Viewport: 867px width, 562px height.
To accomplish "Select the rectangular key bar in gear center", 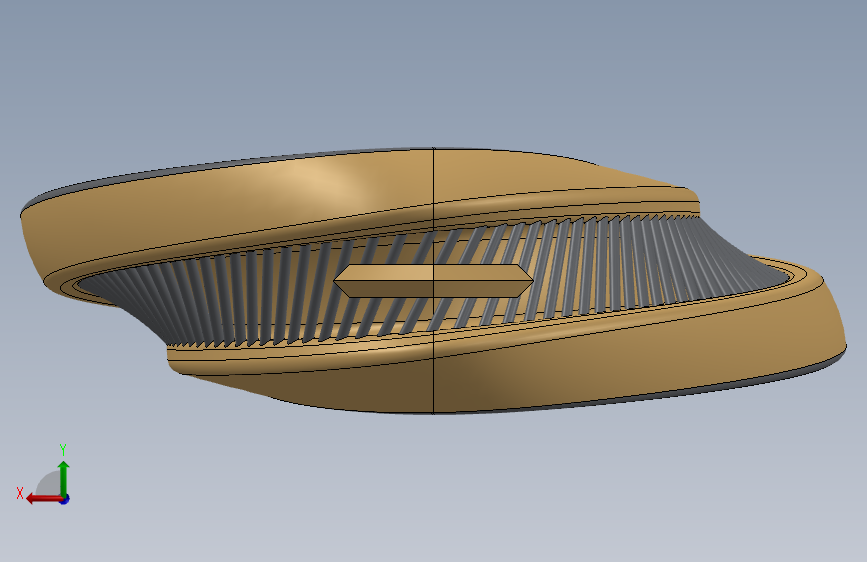I will pos(434,281).
